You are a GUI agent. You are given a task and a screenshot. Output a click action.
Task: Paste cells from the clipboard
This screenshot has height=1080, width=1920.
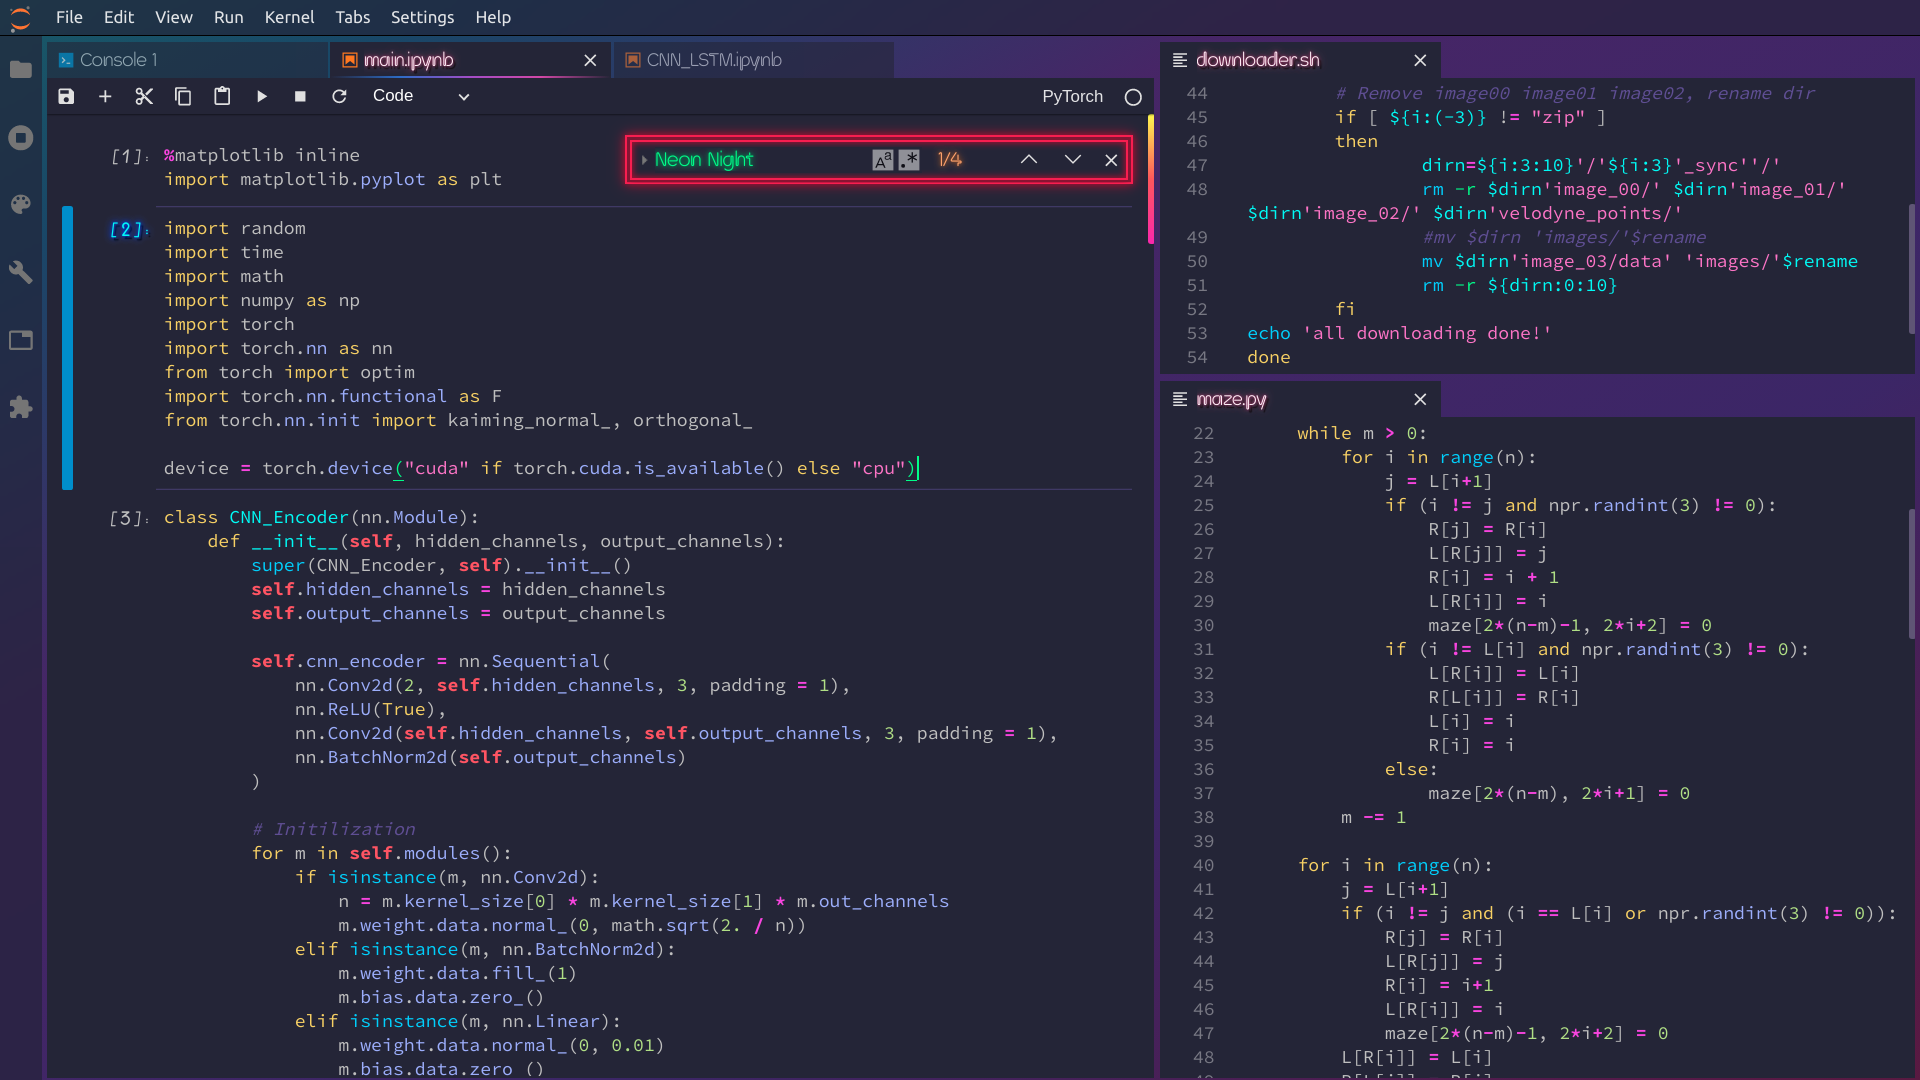(x=222, y=96)
